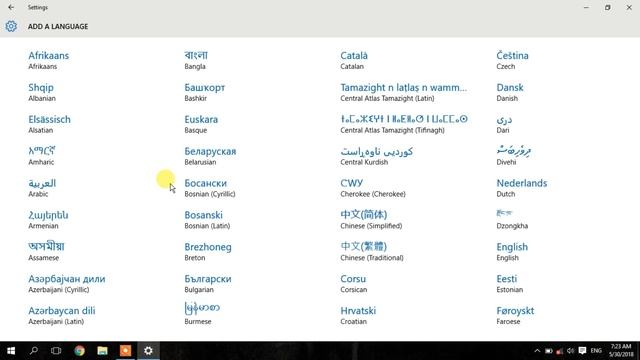Open the Windows Start menu
This screenshot has height=360, width=640.
tap(11, 351)
